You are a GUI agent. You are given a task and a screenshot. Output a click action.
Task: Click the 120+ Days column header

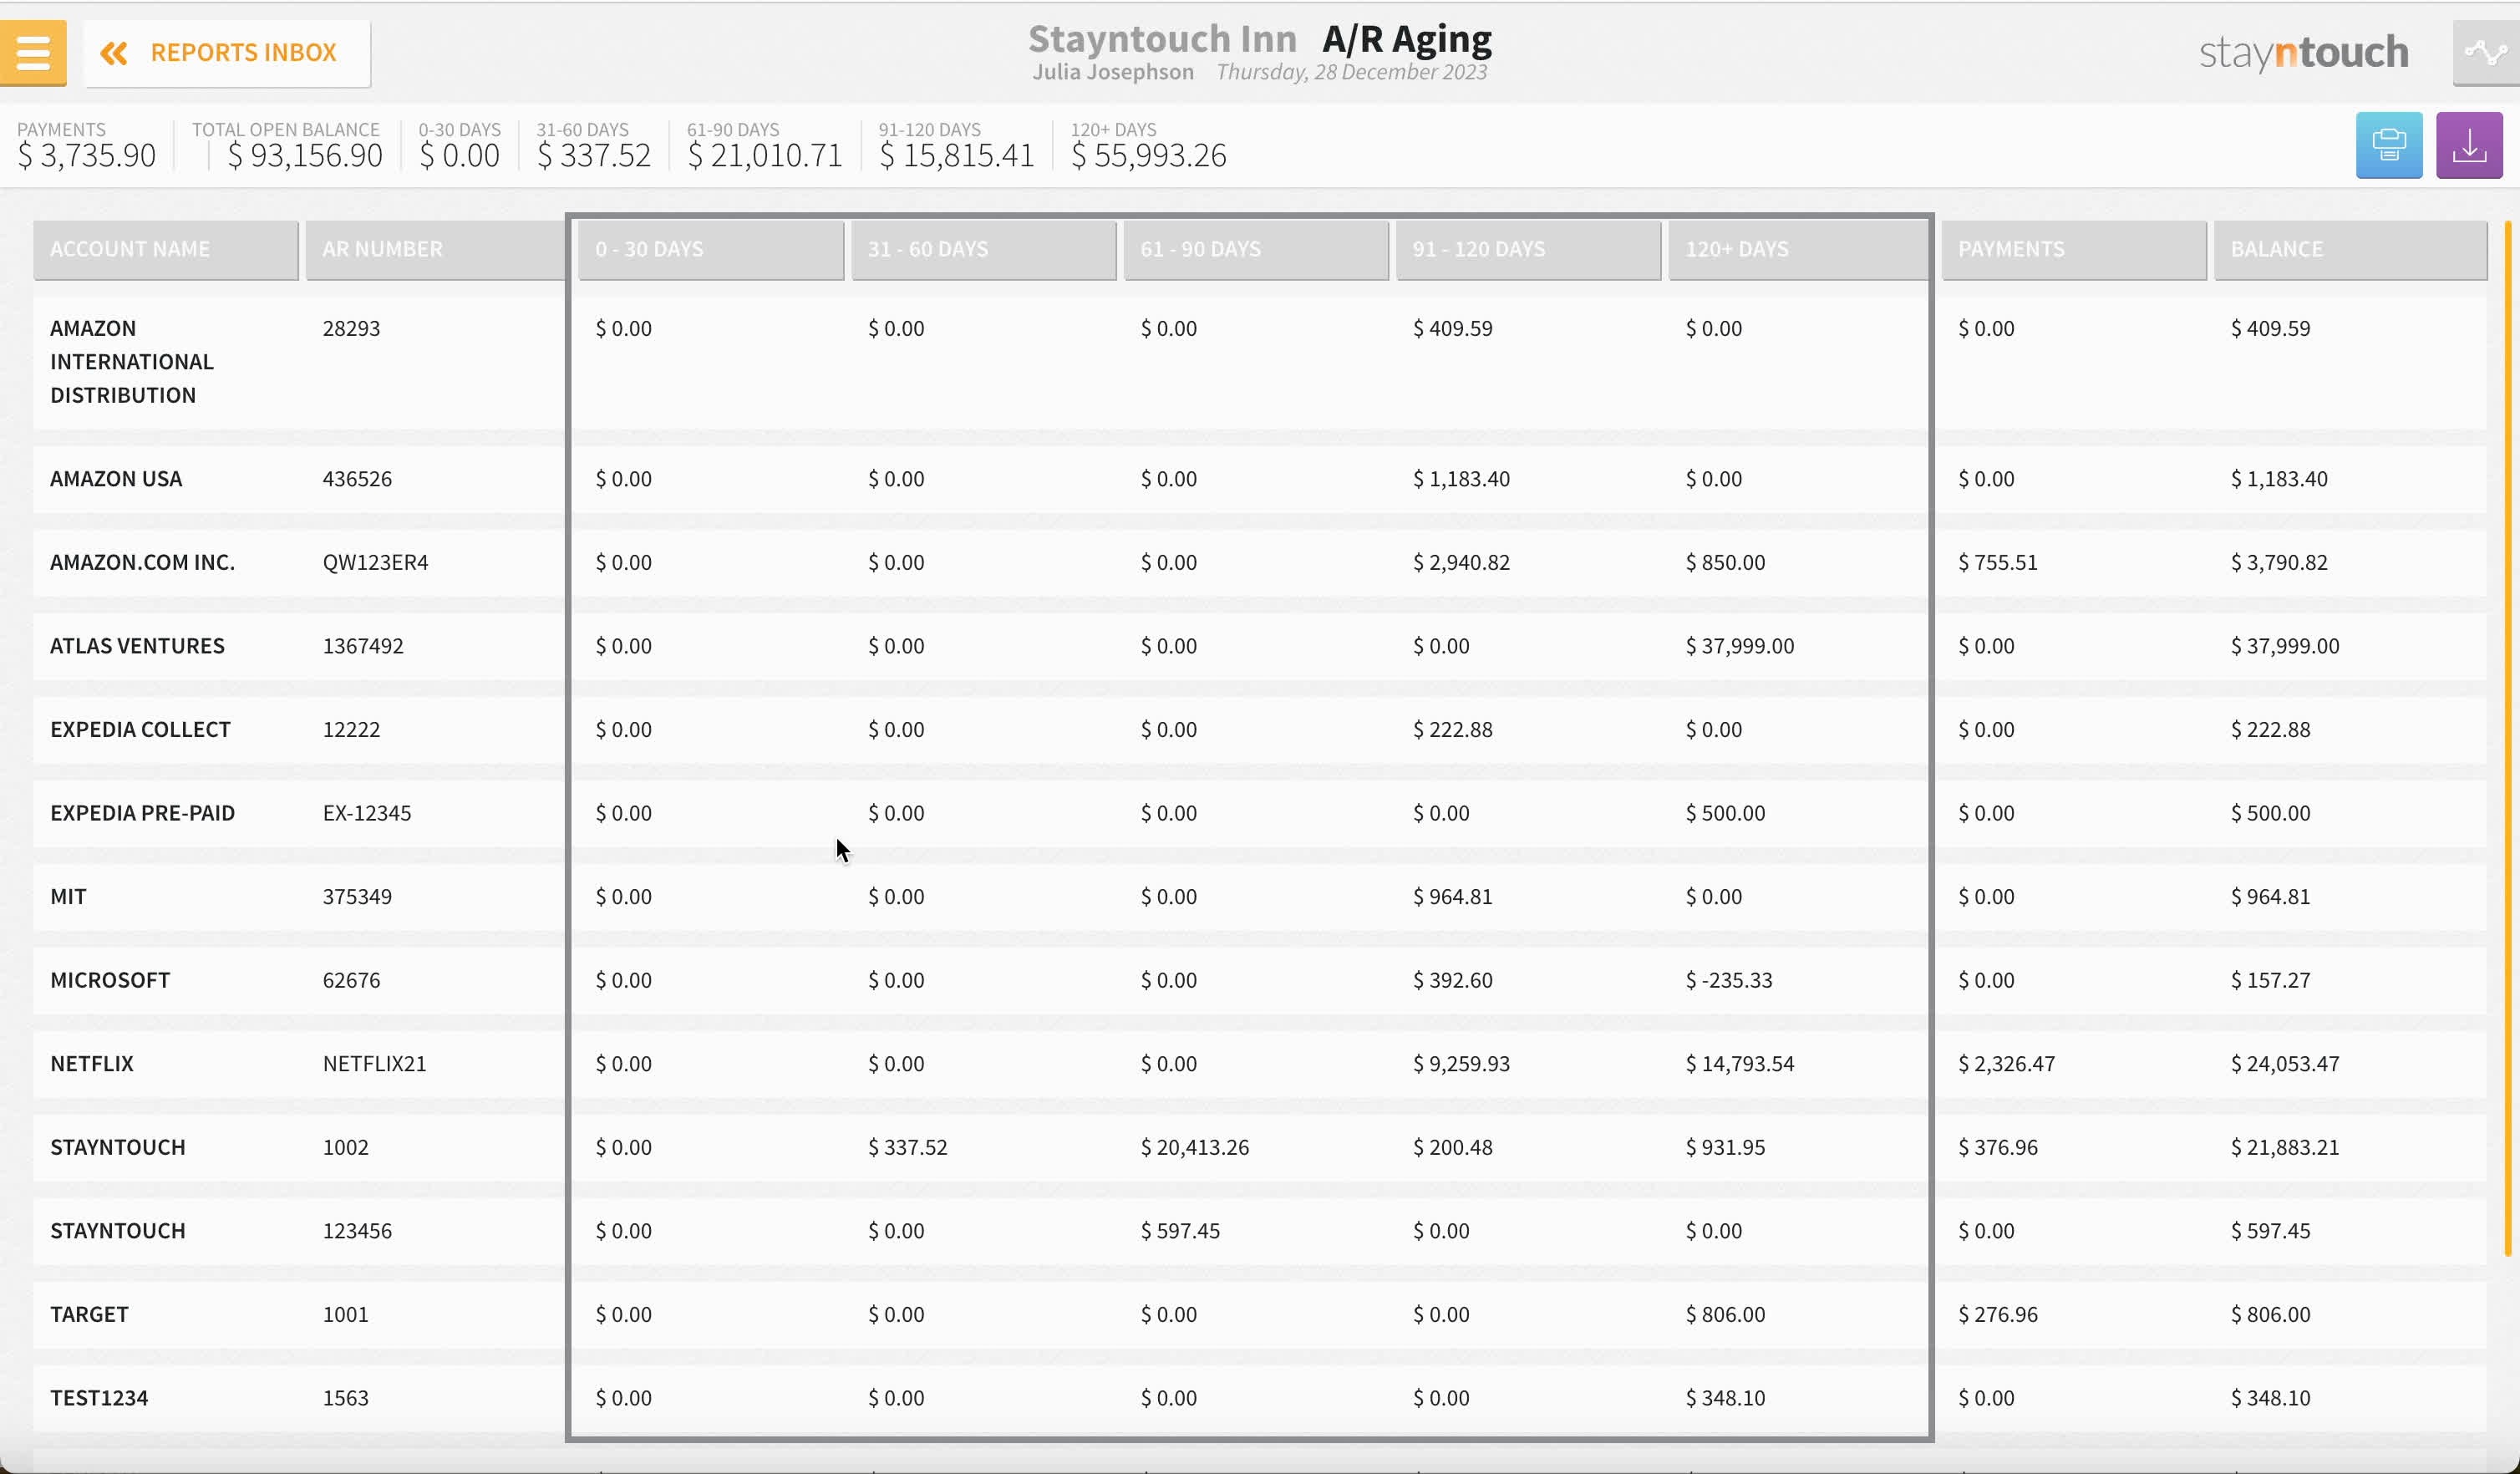tap(1799, 249)
